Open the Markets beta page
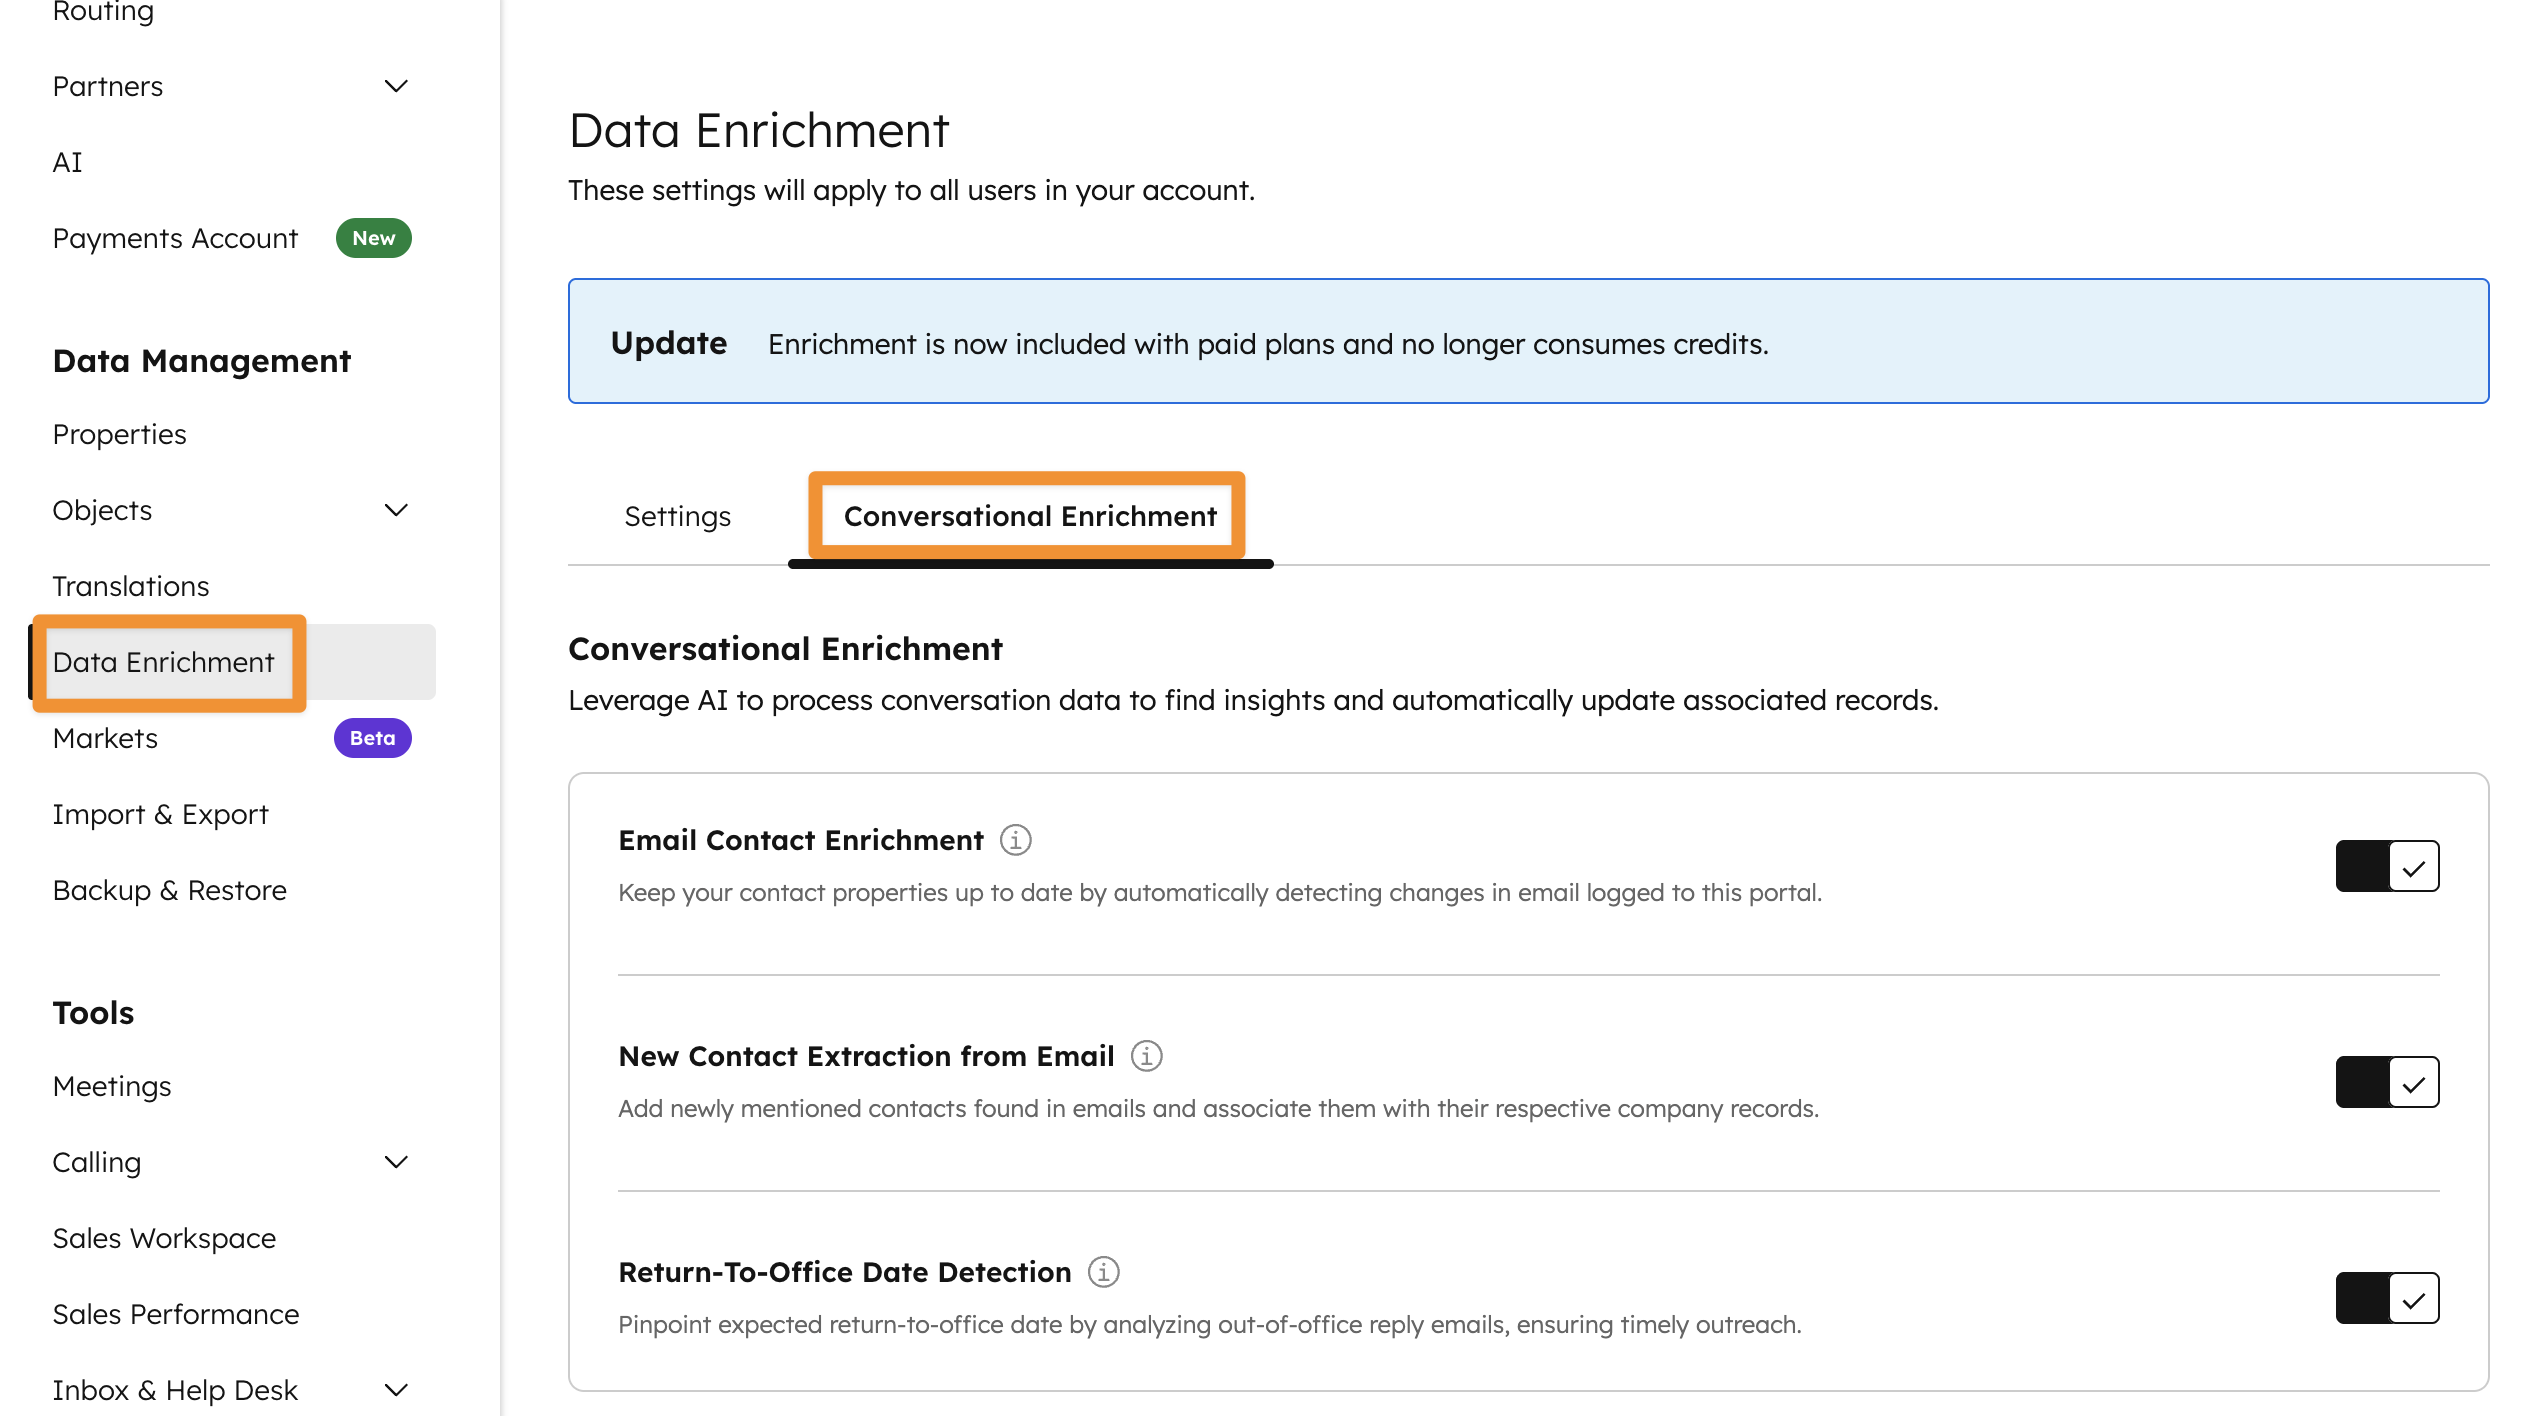Image resolution: width=2522 pixels, height=1416 pixels. click(x=104, y=738)
